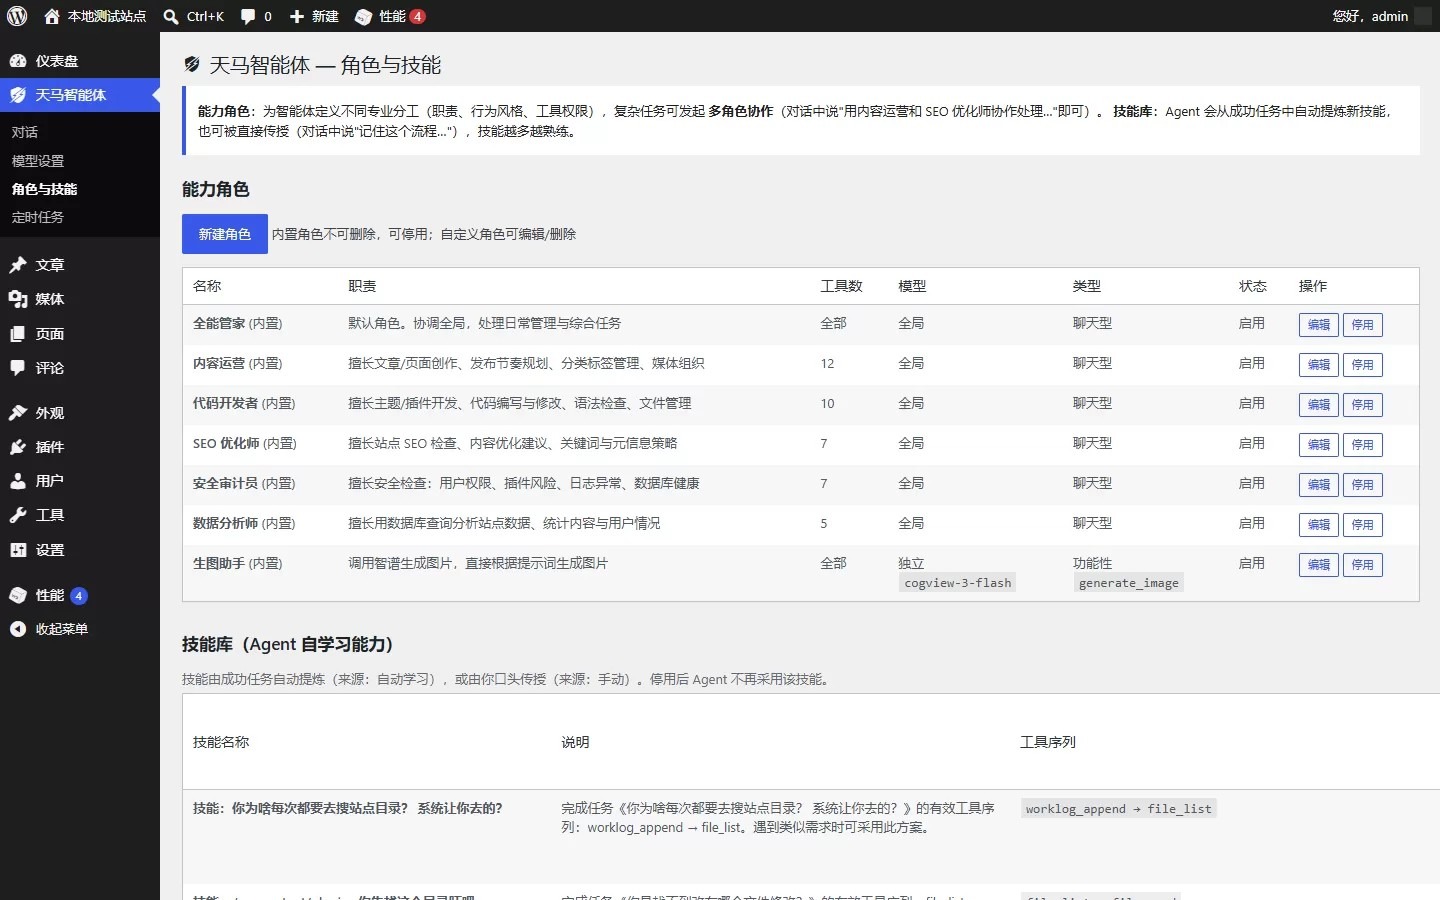Click the 您好，admin greeting link
This screenshot has height=900, width=1440.
point(1370,16)
